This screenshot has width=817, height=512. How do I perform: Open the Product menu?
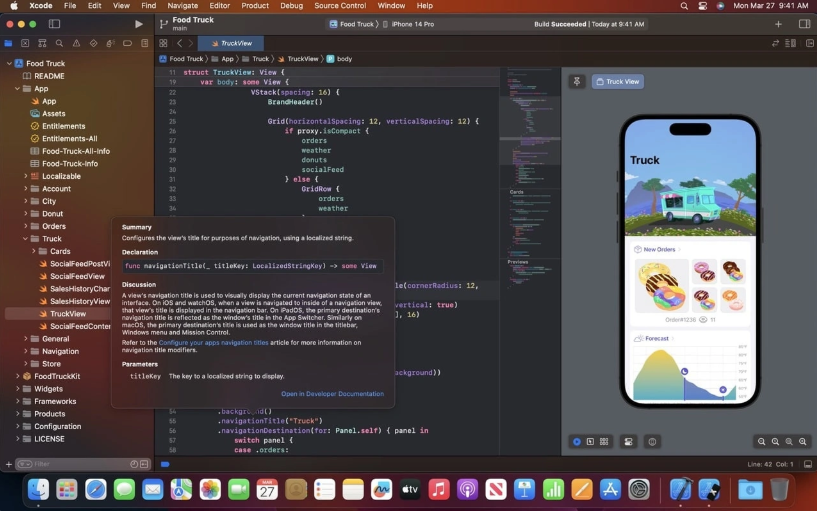point(255,6)
